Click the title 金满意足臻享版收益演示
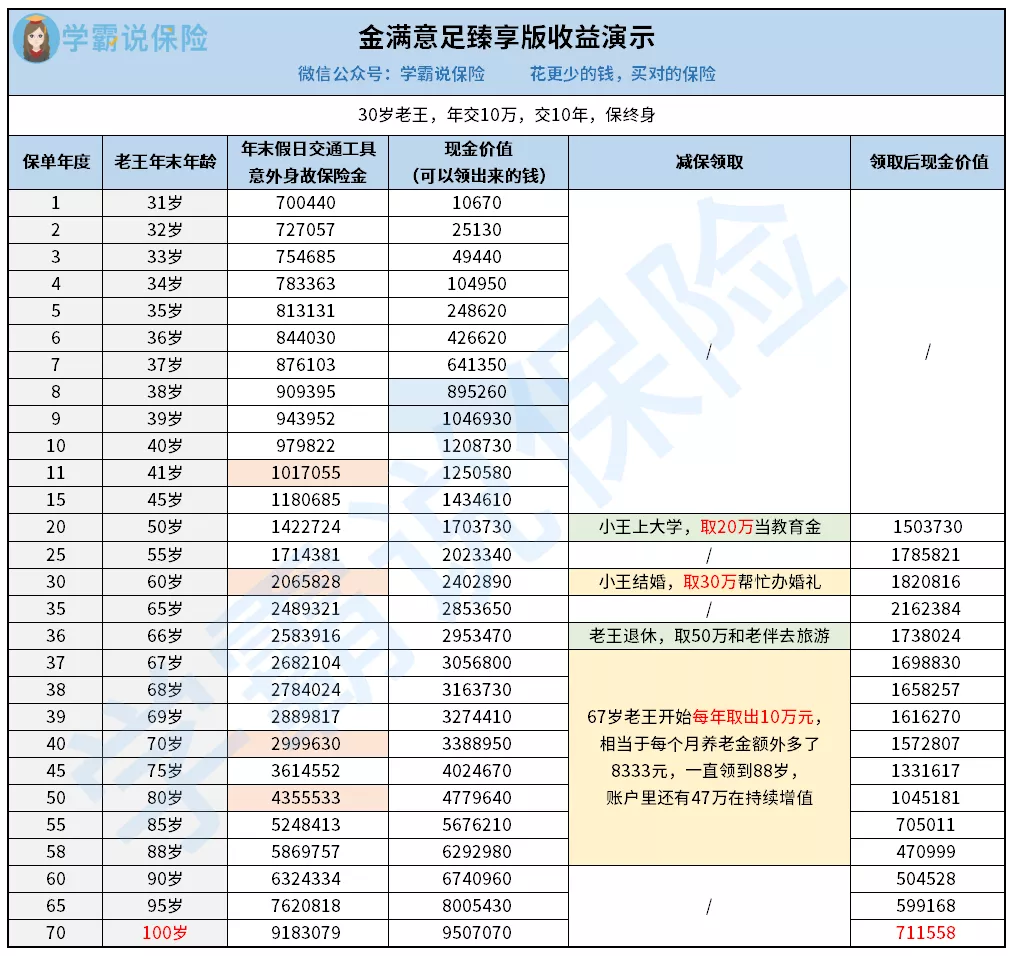 tap(506, 37)
